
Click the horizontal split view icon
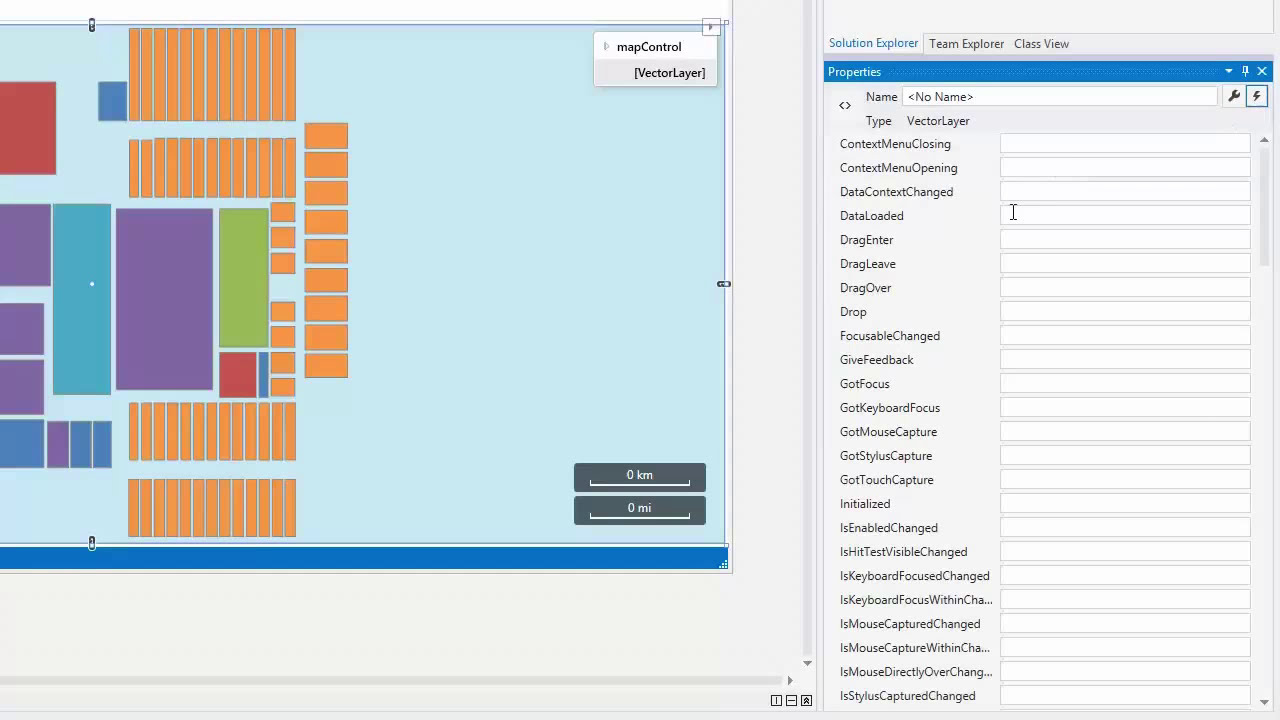coord(791,700)
